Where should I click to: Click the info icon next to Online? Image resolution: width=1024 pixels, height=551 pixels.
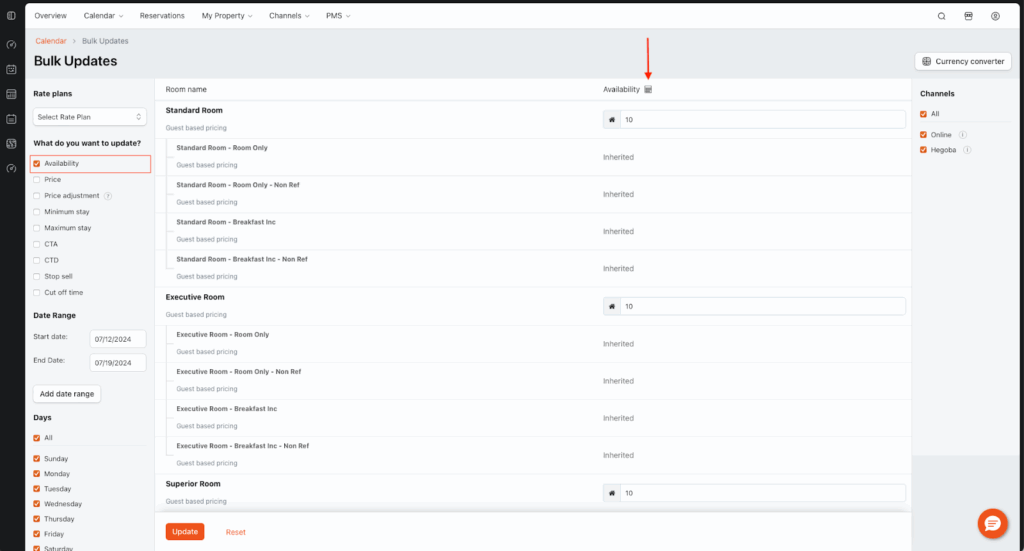click(x=962, y=135)
